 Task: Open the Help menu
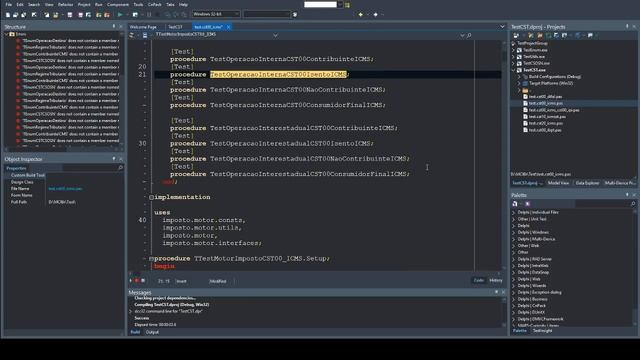183,4
